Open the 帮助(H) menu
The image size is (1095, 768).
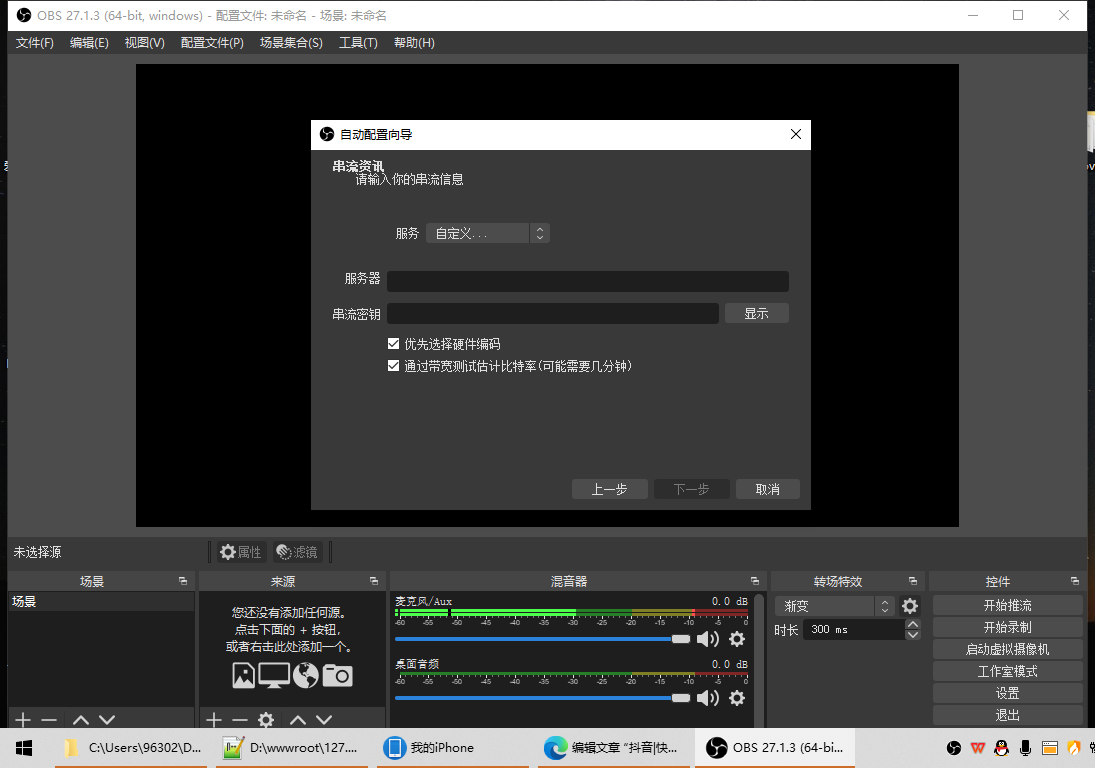[414, 43]
